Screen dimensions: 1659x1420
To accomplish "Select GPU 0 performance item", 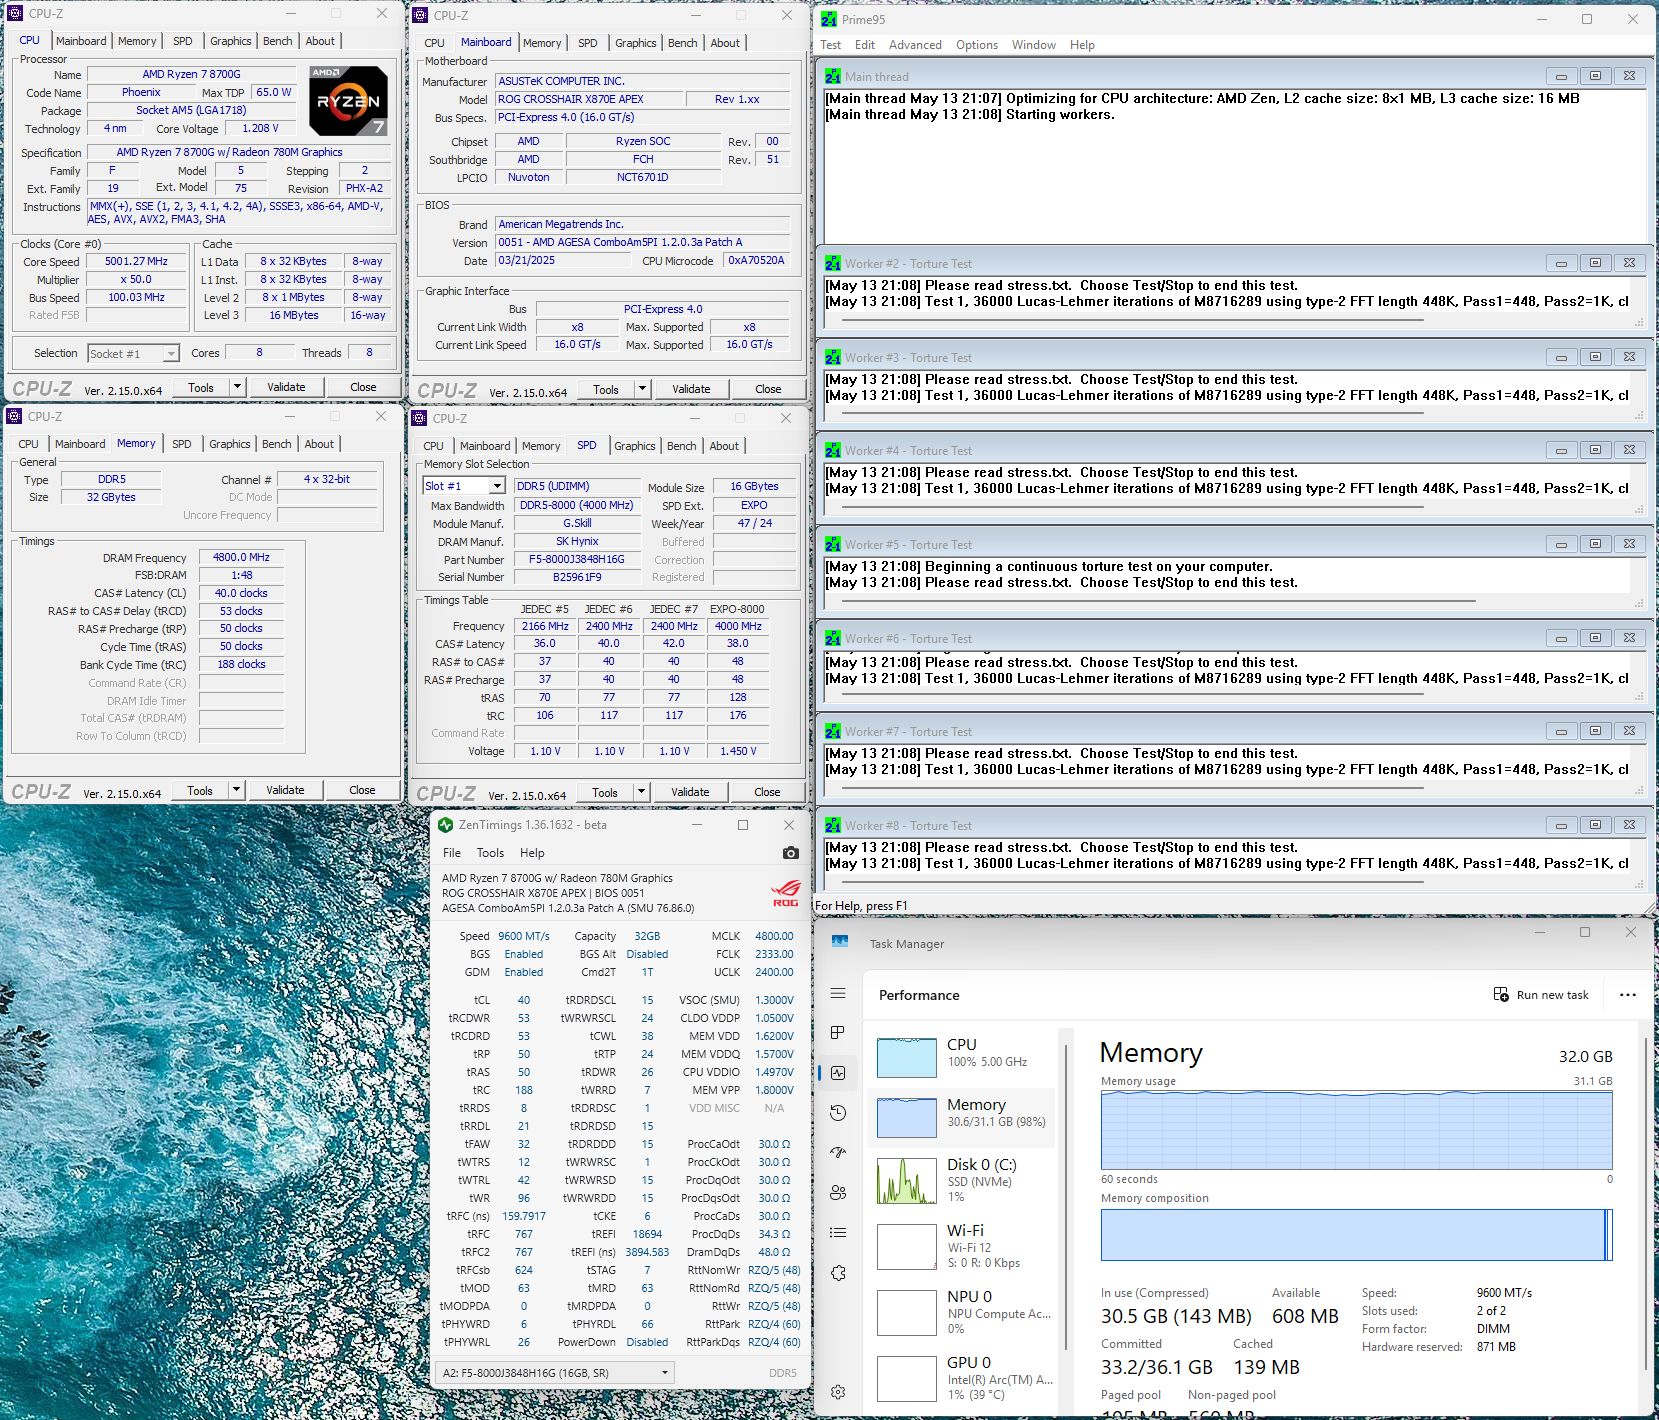I will [962, 1378].
